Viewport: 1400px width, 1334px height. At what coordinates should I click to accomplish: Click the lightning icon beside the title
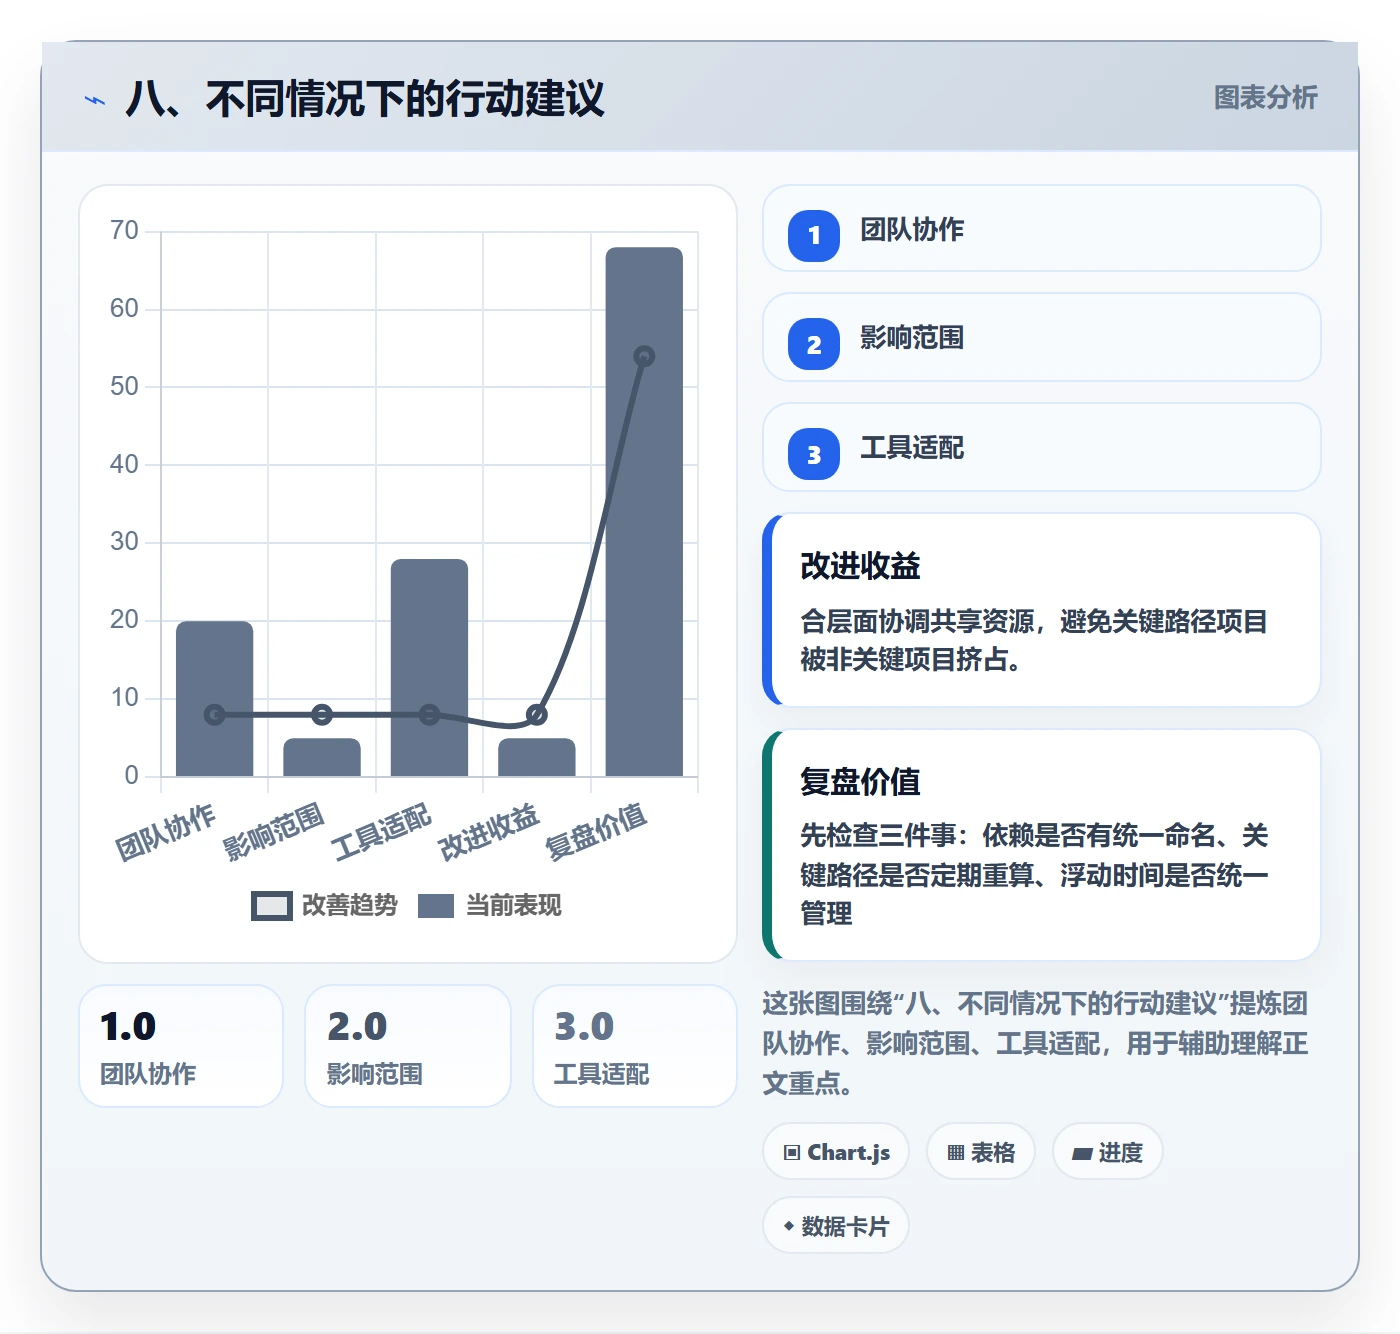[x=95, y=100]
